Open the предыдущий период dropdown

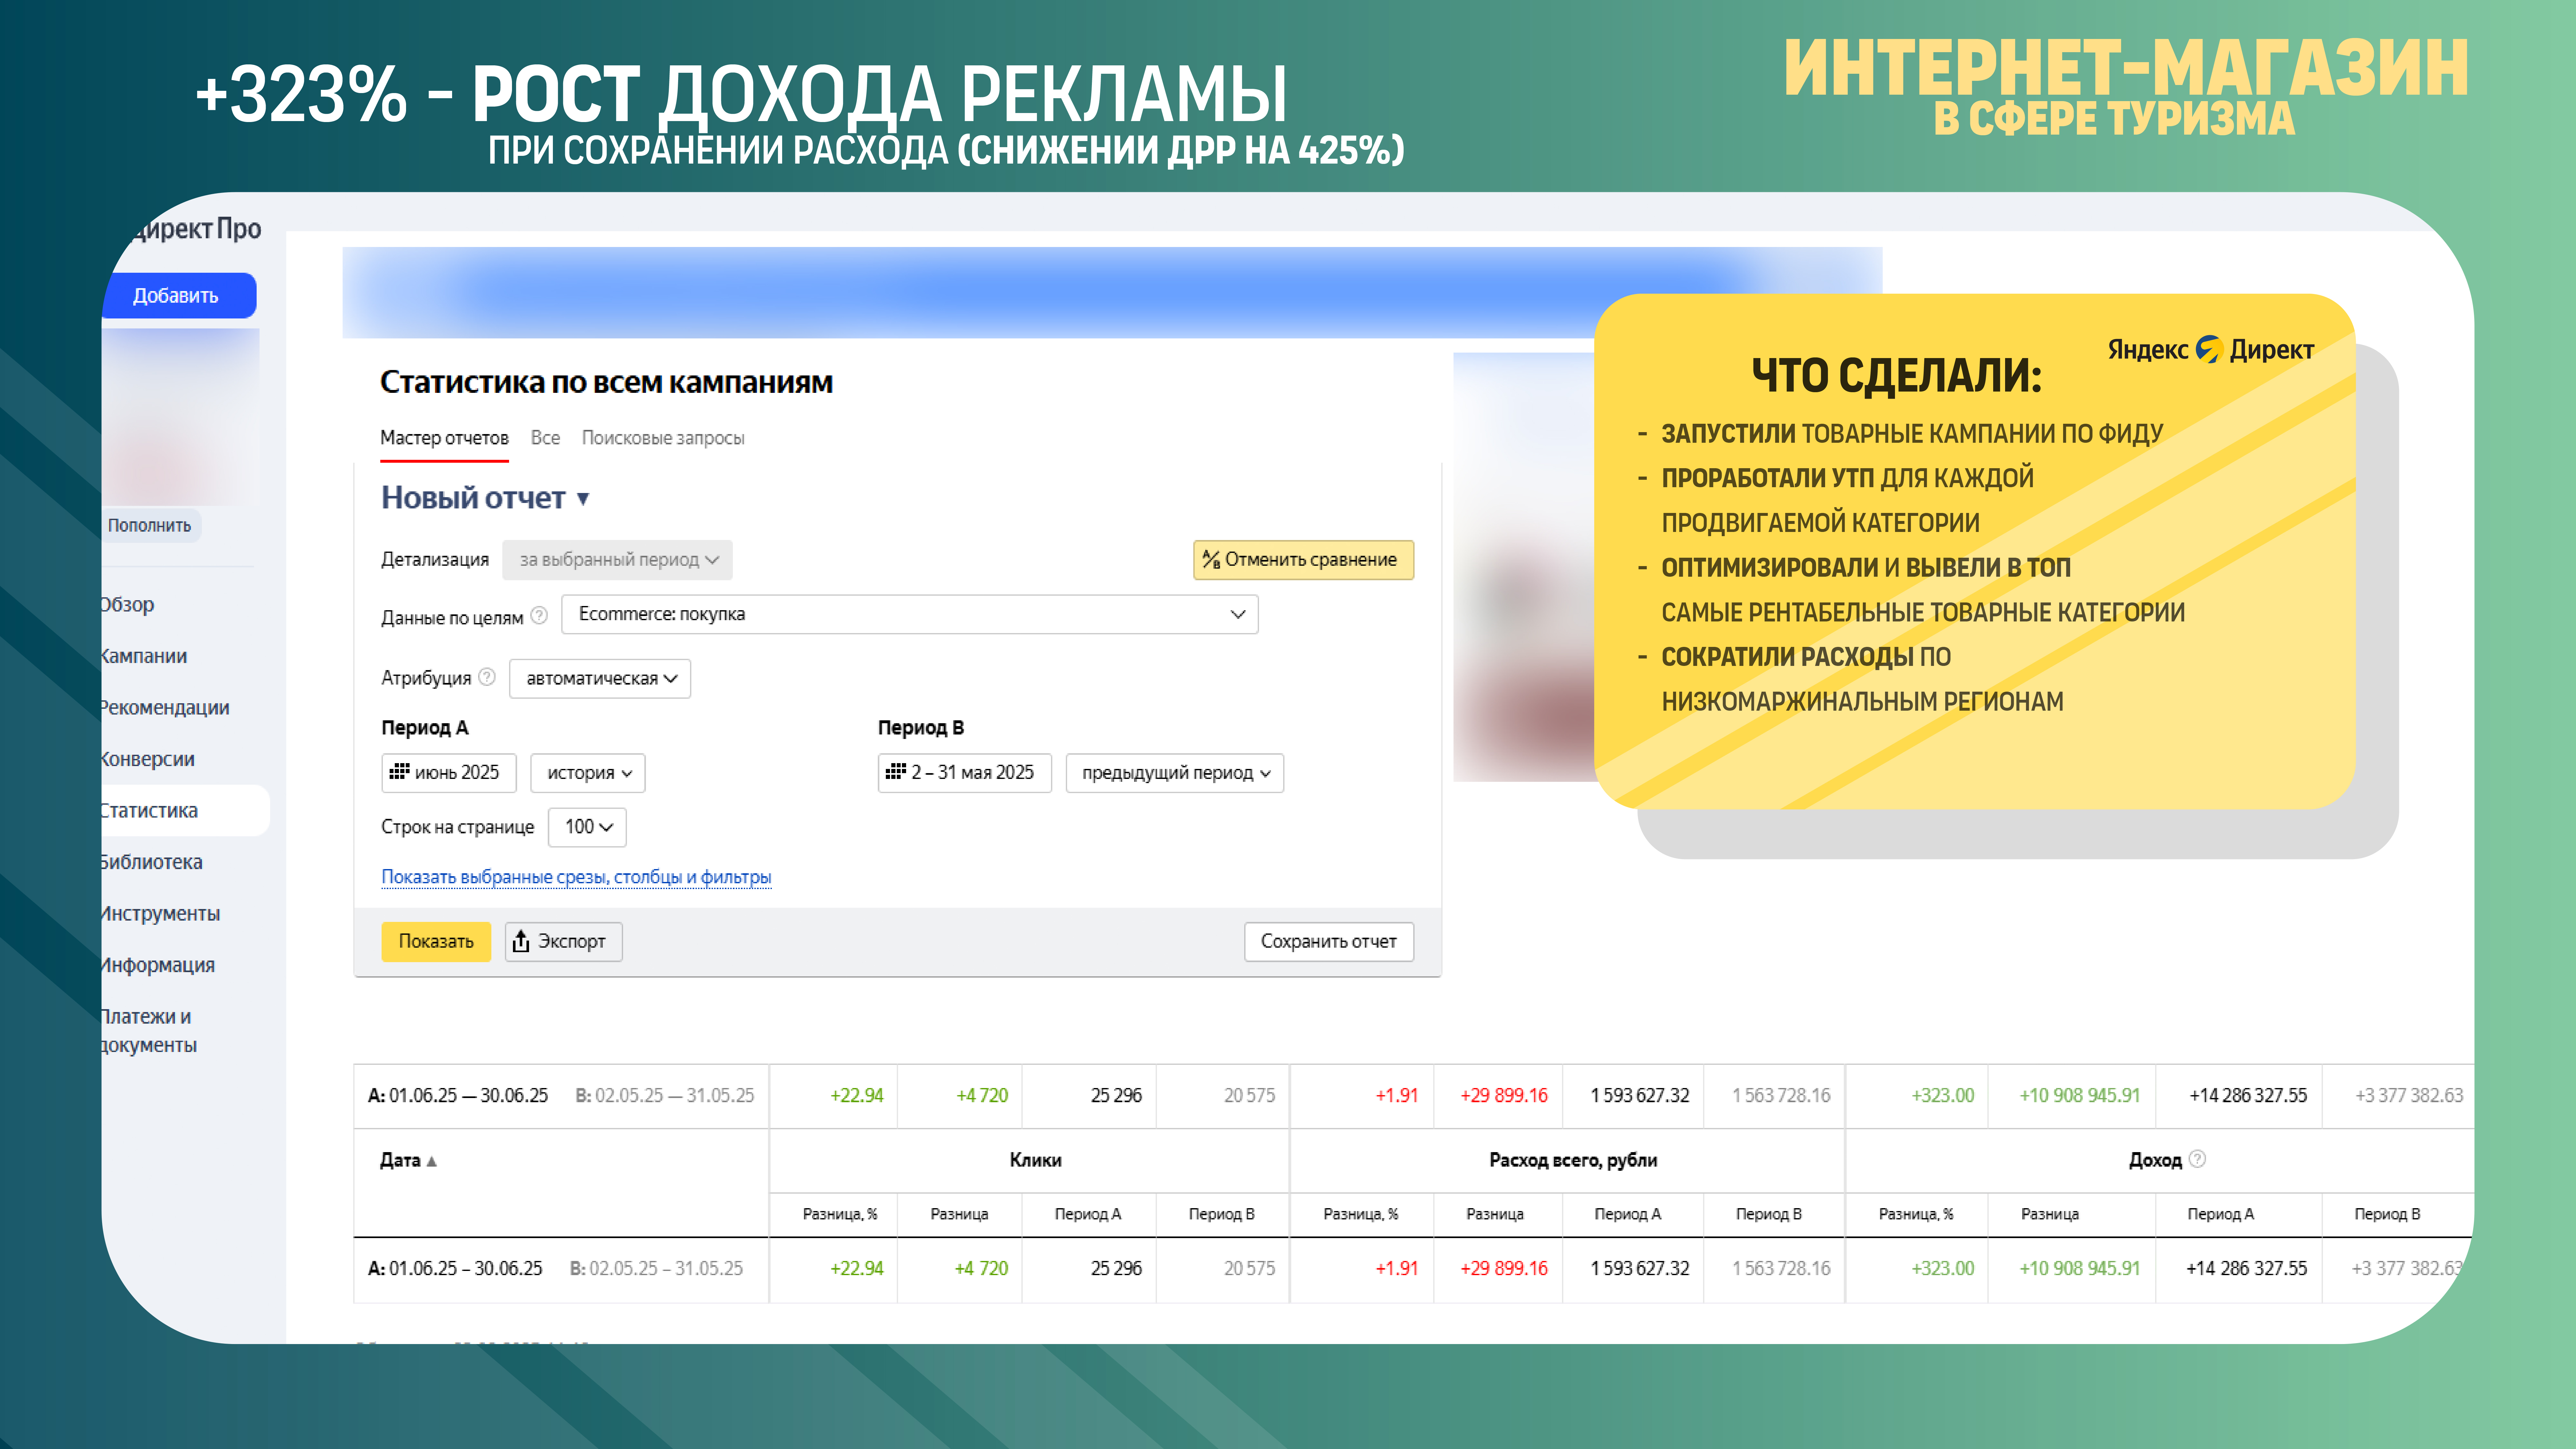pos(1175,773)
